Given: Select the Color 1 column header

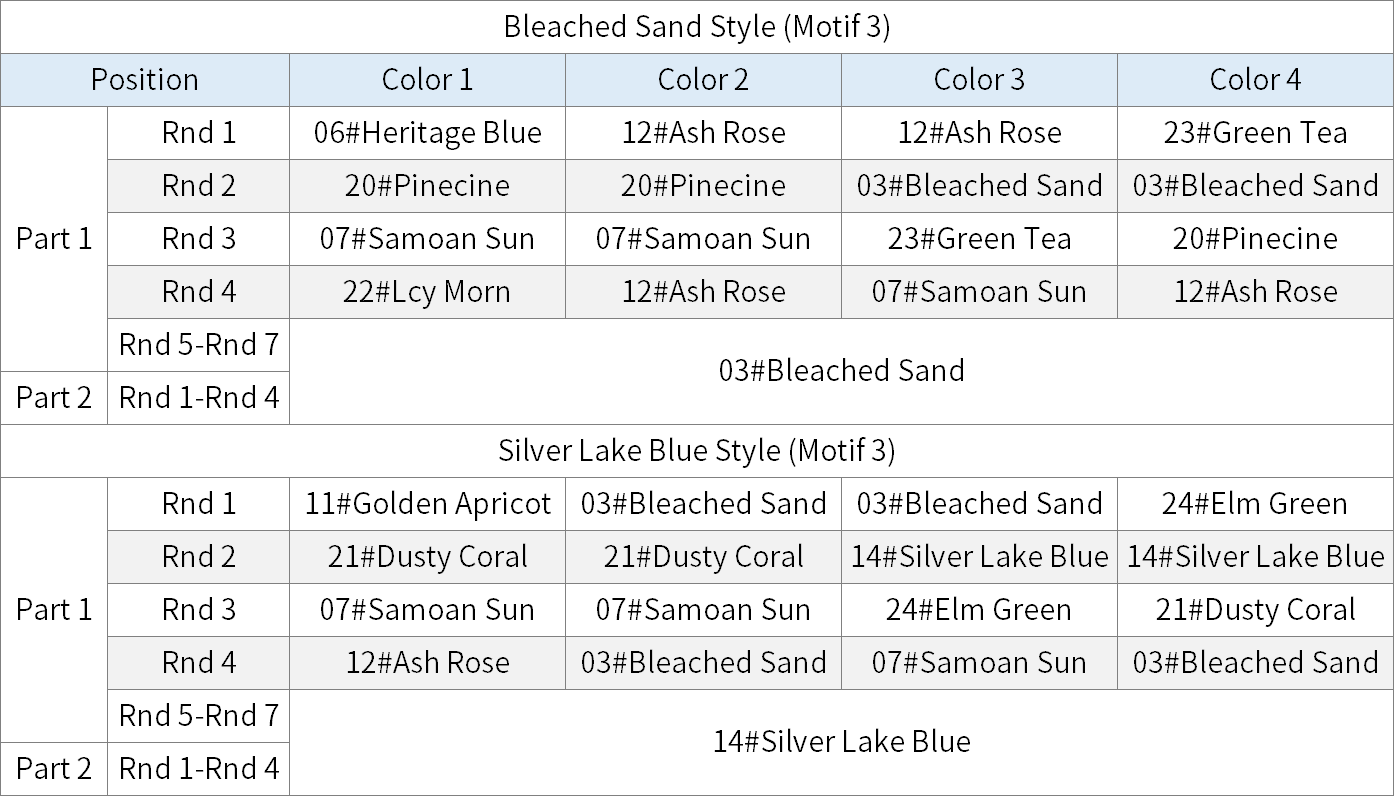Looking at the screenshot, I should coord(427,80).
